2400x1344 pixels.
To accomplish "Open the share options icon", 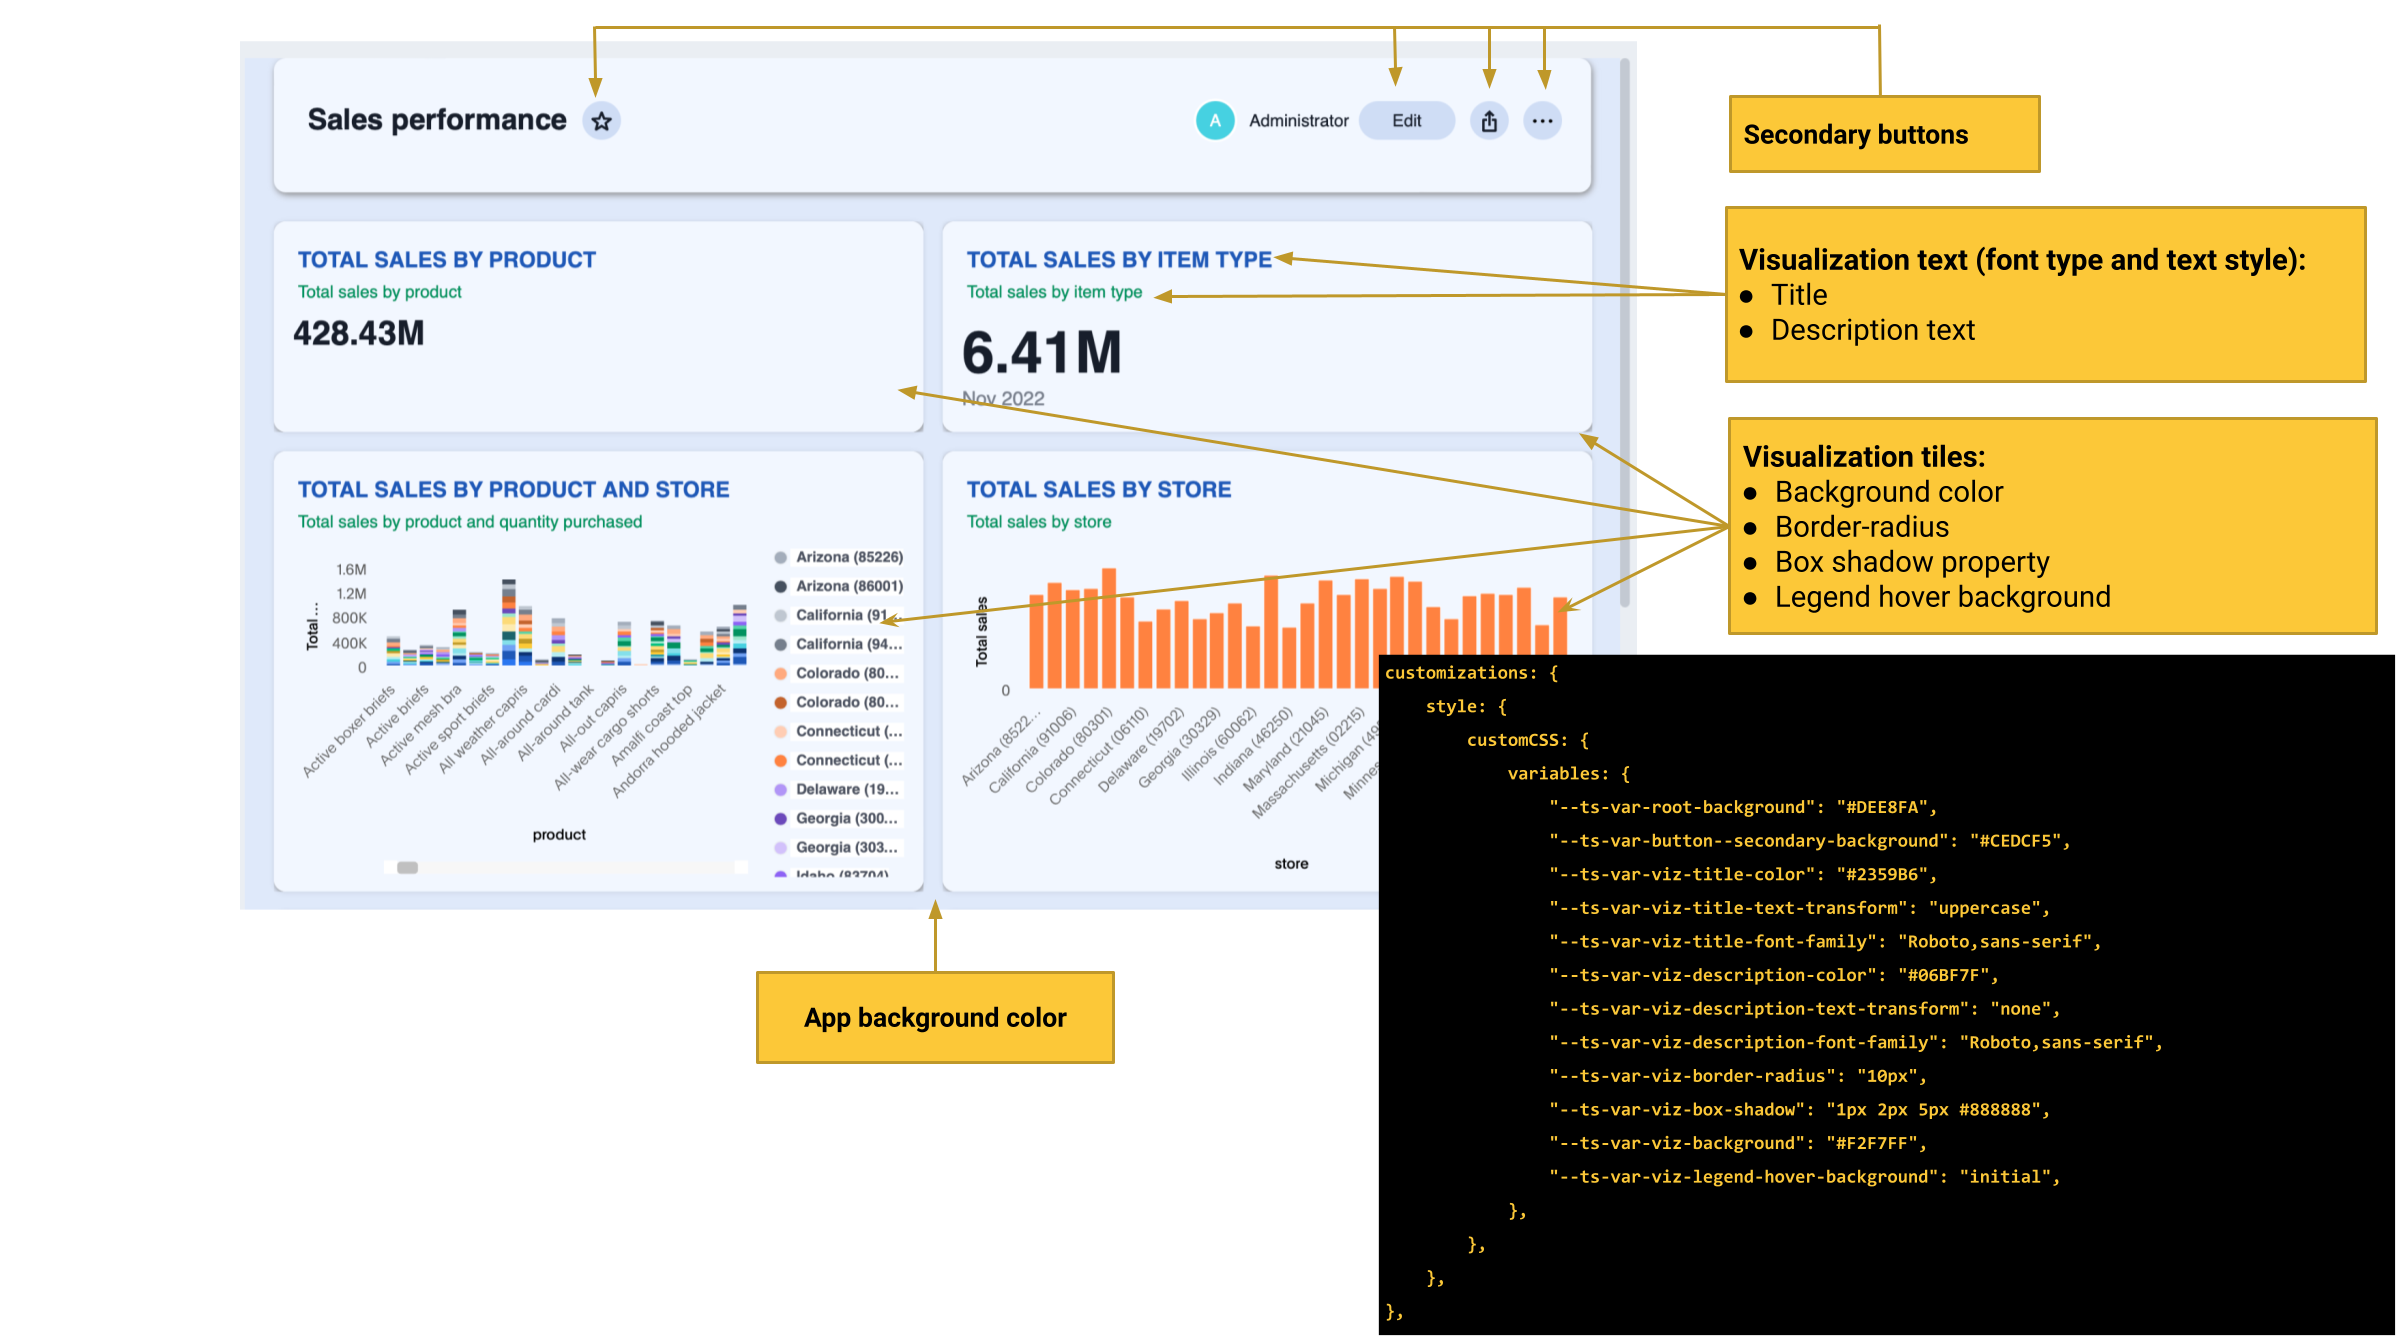I will pos(1489,120).
